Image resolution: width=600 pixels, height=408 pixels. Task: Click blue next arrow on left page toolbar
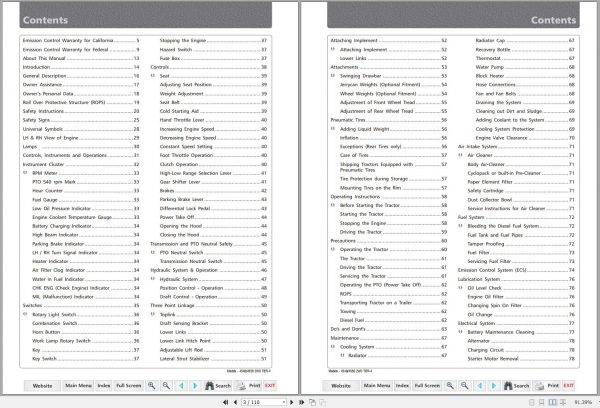pos(195,385)
